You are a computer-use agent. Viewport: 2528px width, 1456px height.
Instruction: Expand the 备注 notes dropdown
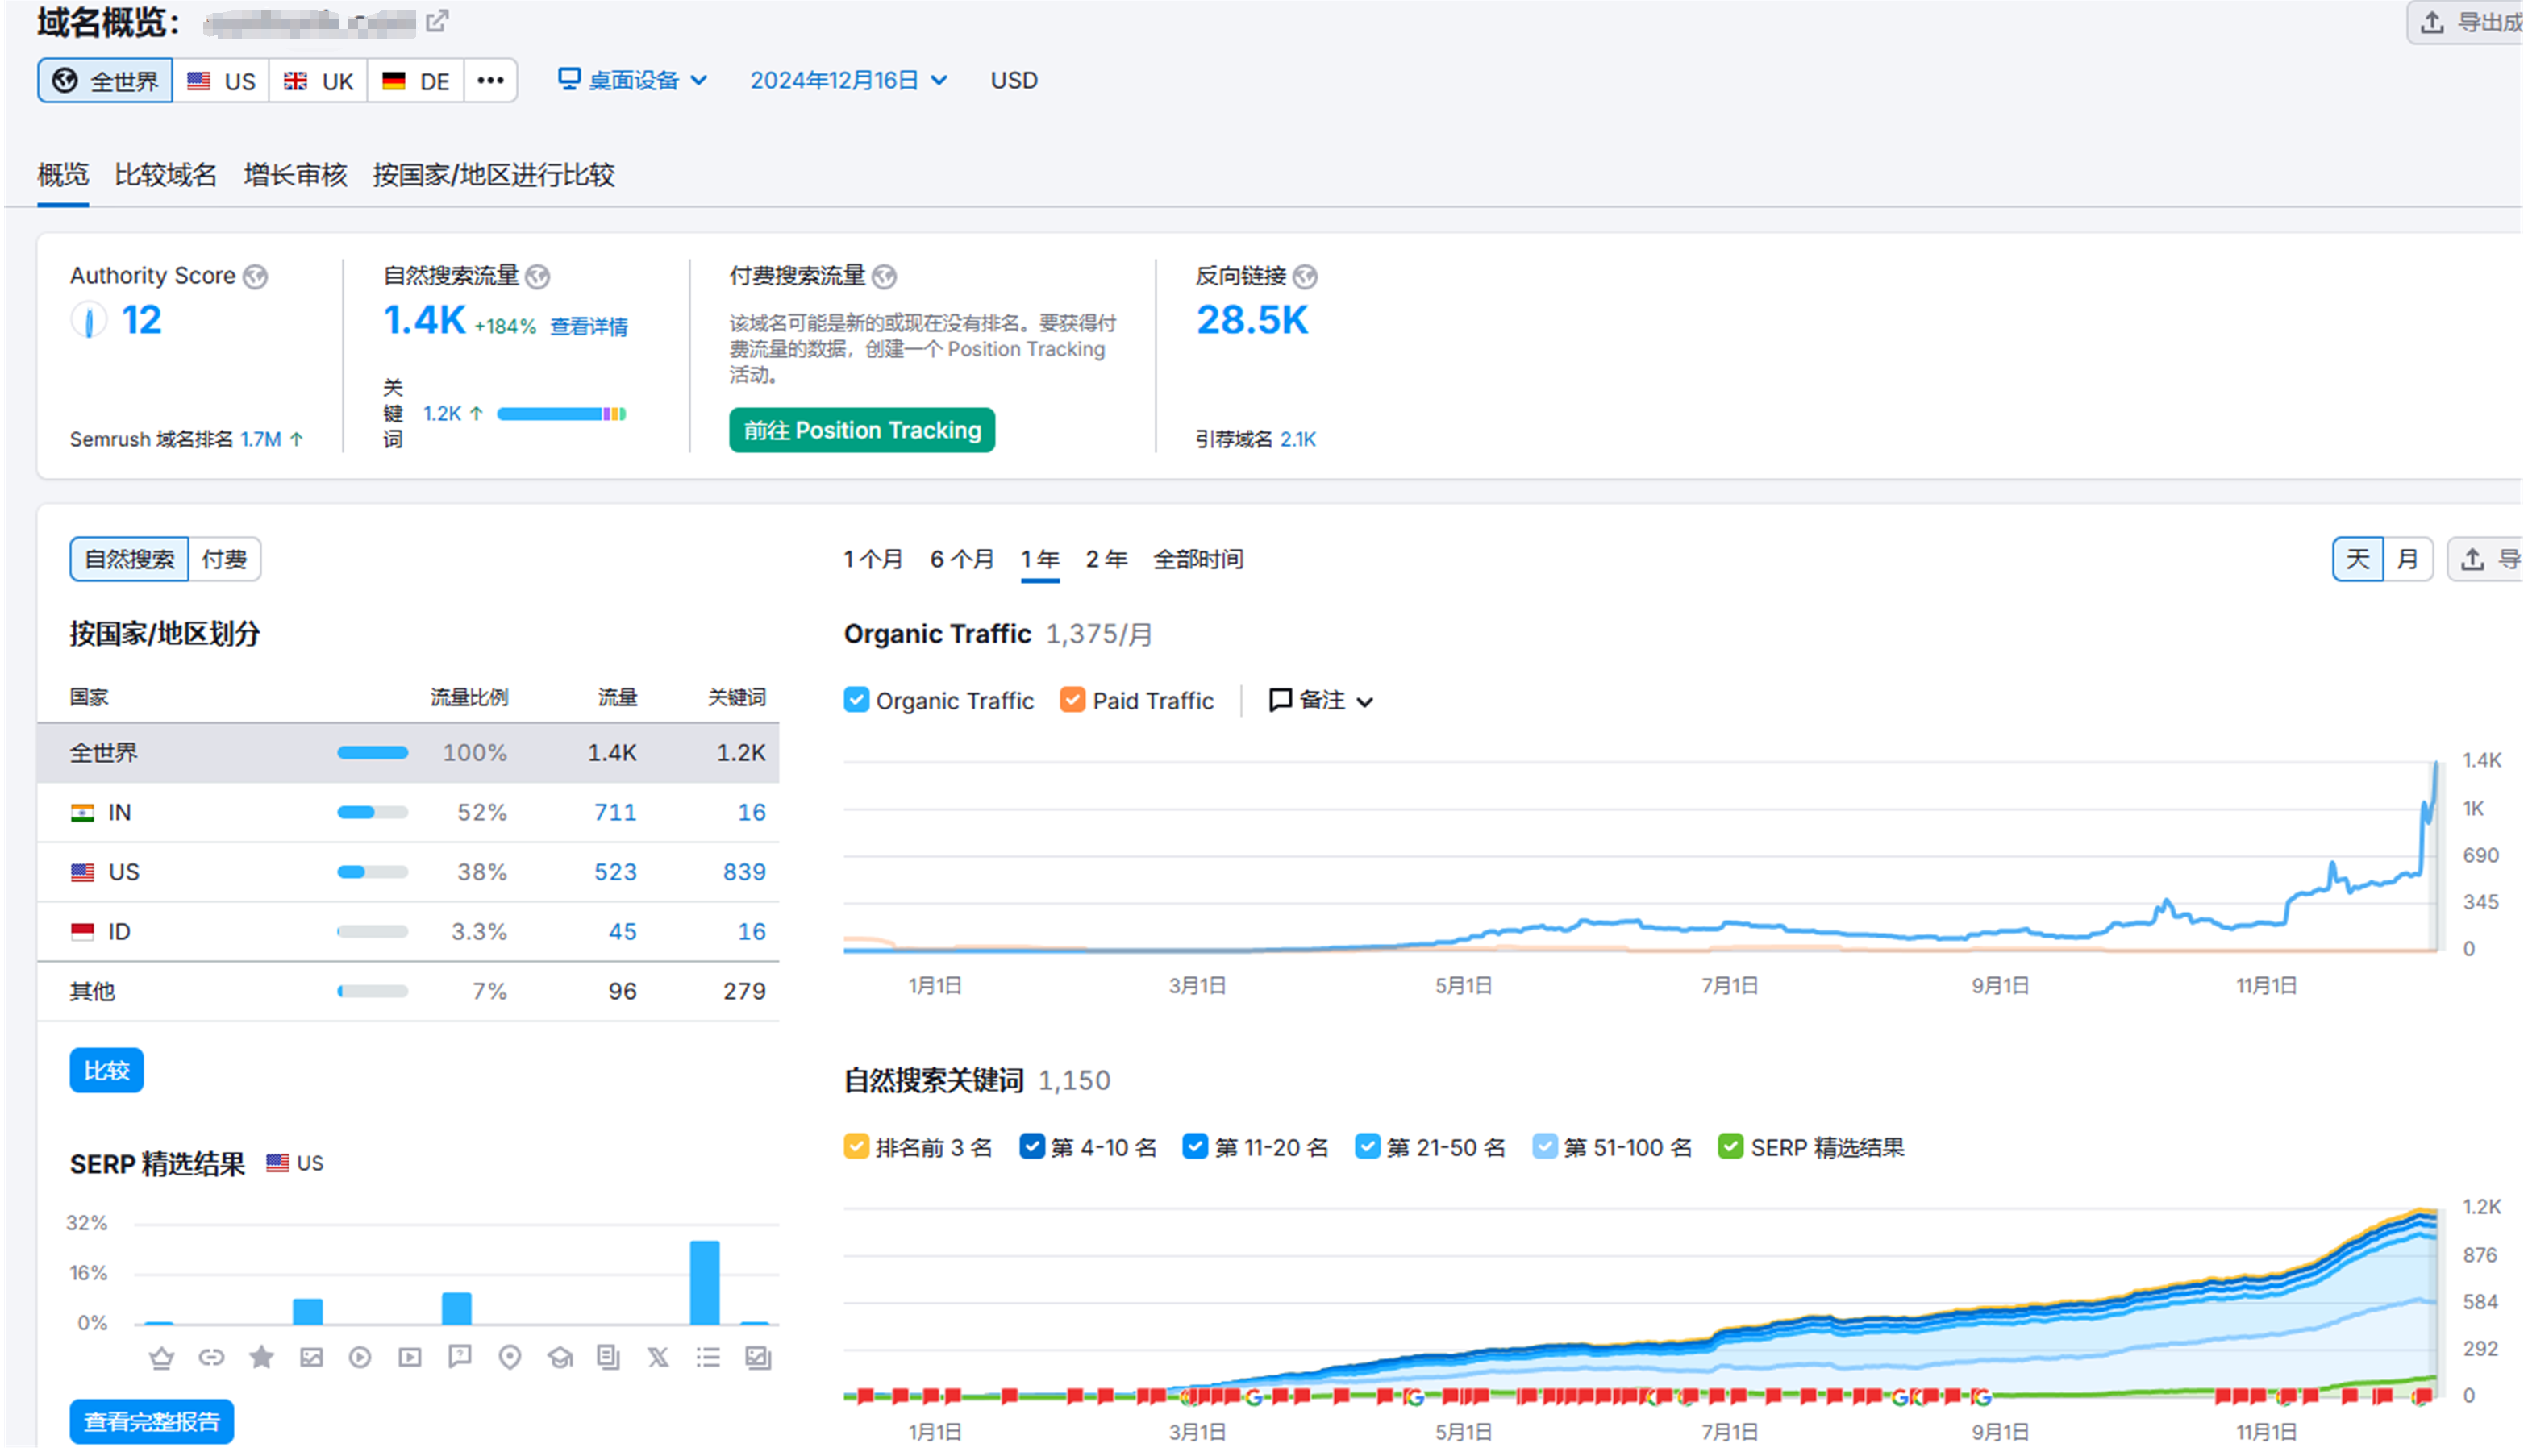1322,701
